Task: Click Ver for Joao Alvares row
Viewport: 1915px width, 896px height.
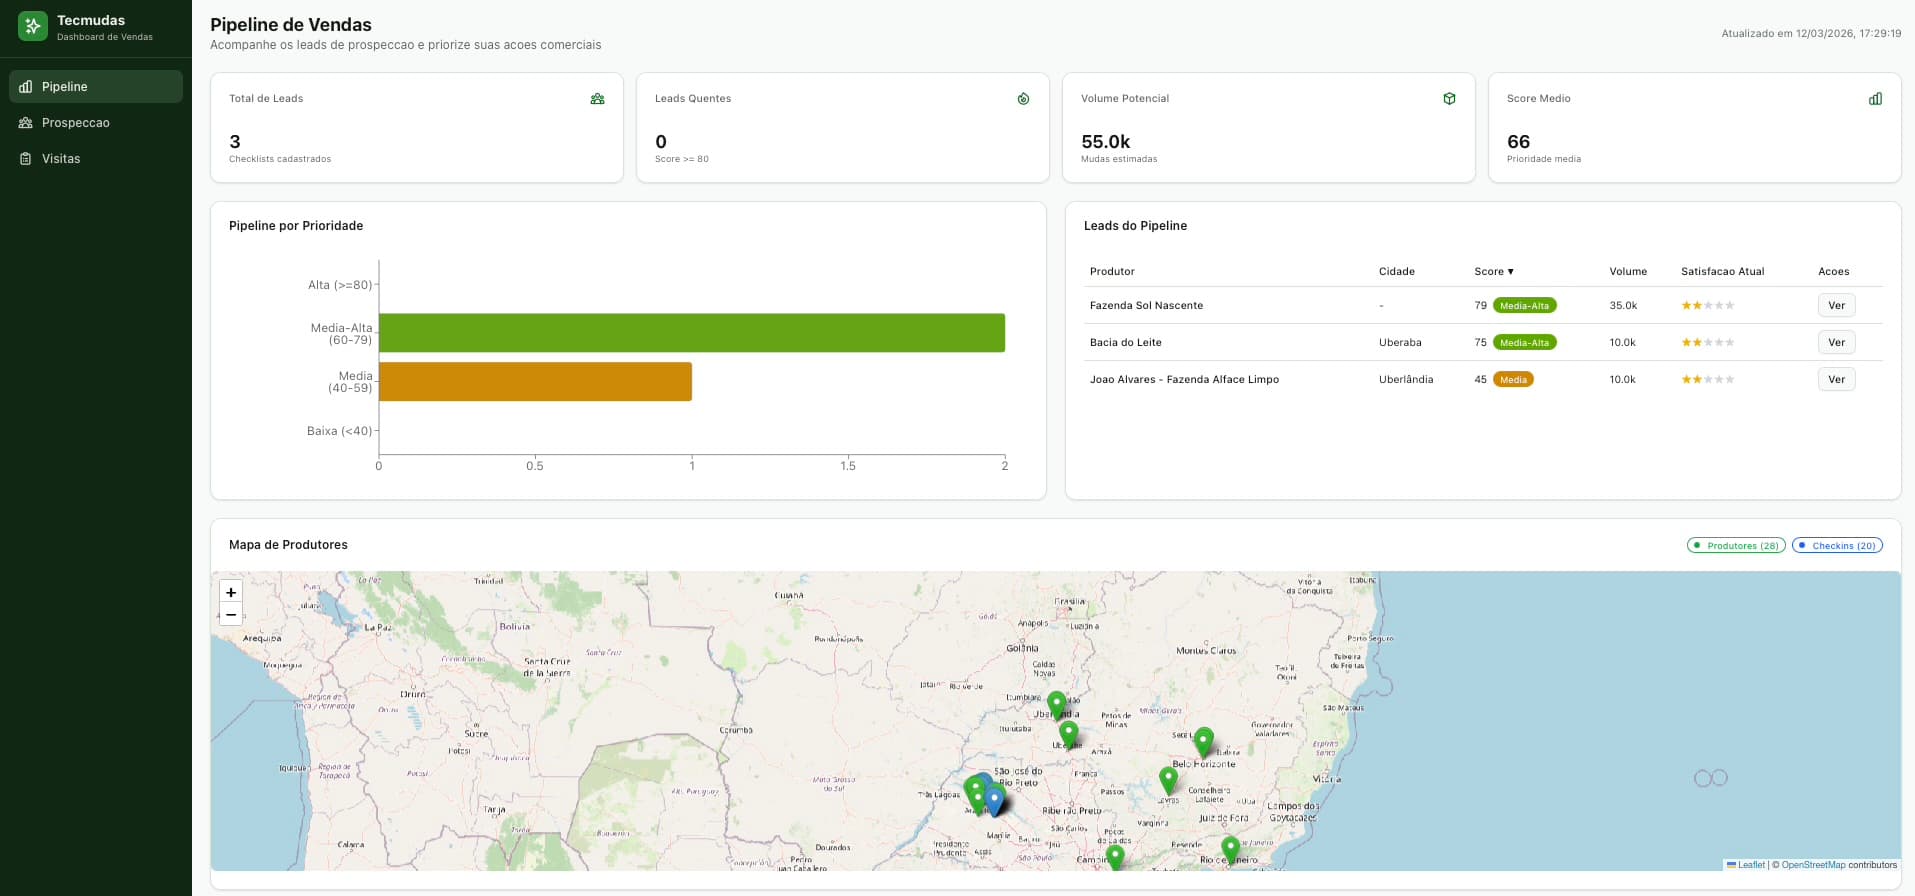Action: pos(1836,380)
